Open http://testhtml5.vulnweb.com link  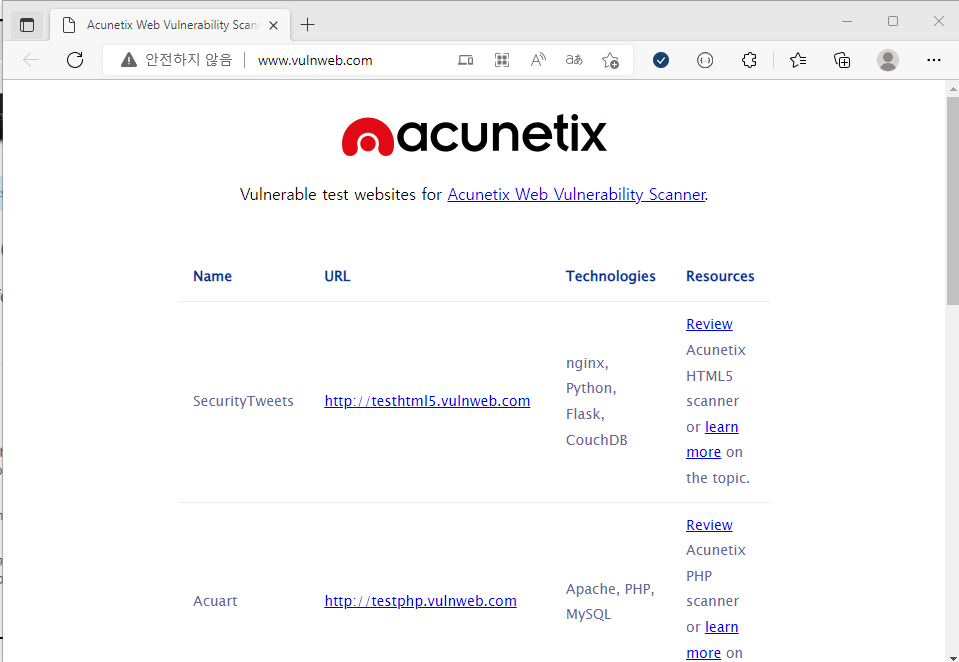coord(427,401)
